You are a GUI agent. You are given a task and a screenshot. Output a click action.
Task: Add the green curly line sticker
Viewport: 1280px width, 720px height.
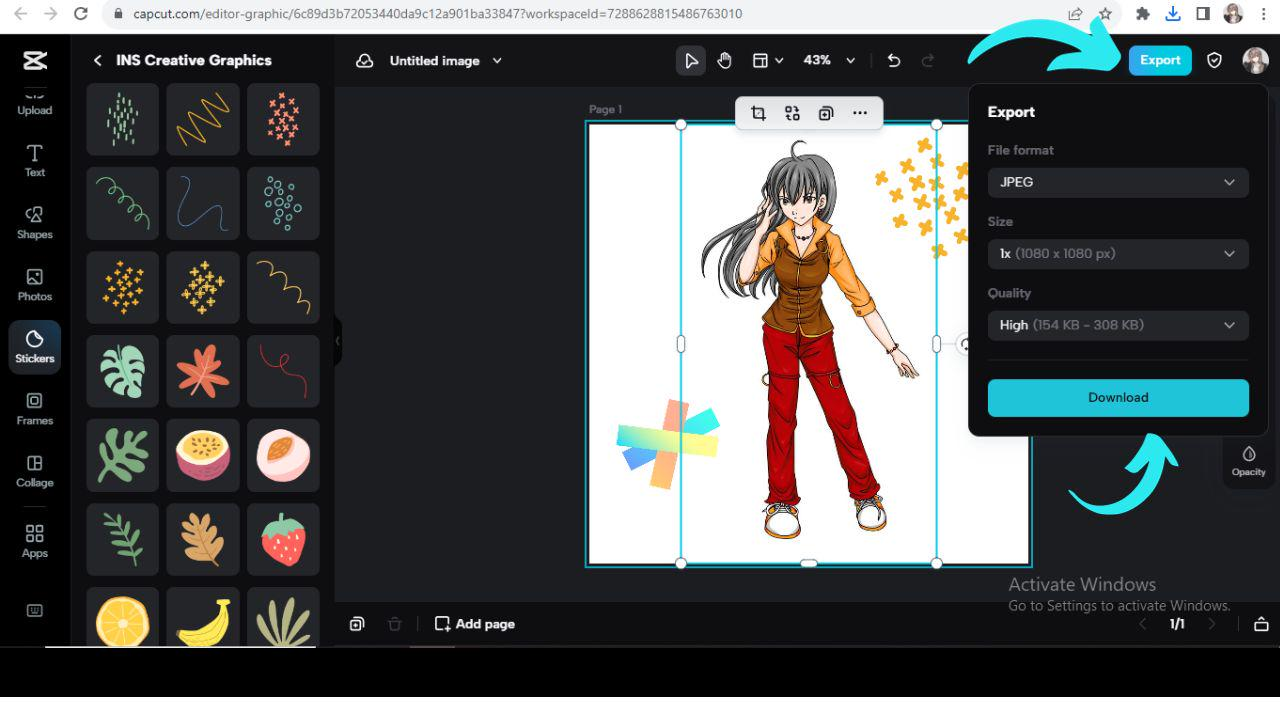click(123, 203)
